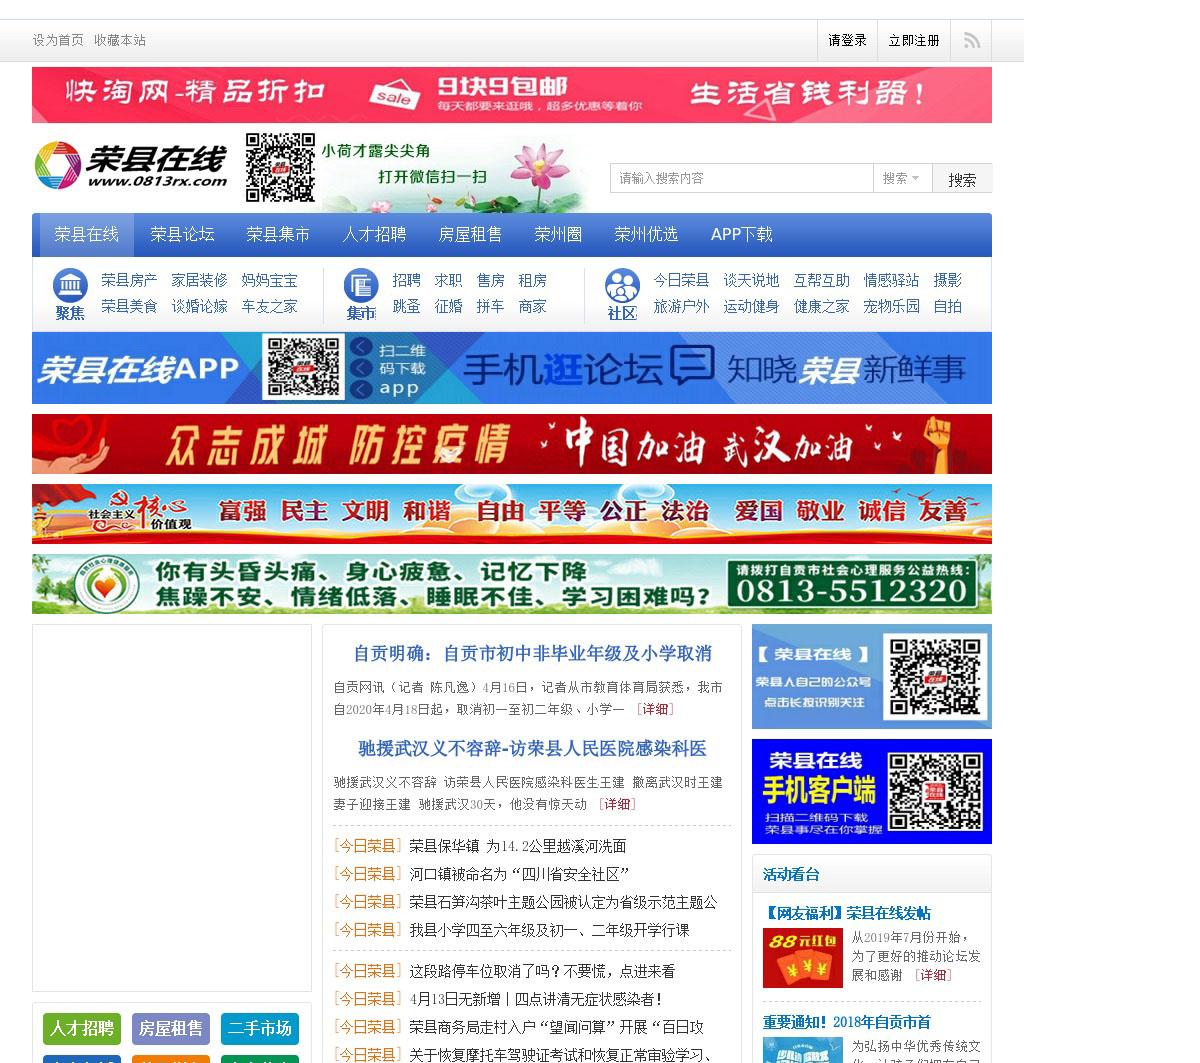The image size is (1200, 1063).
Task: Focus the search input field
Action: (x=742, y=178)
